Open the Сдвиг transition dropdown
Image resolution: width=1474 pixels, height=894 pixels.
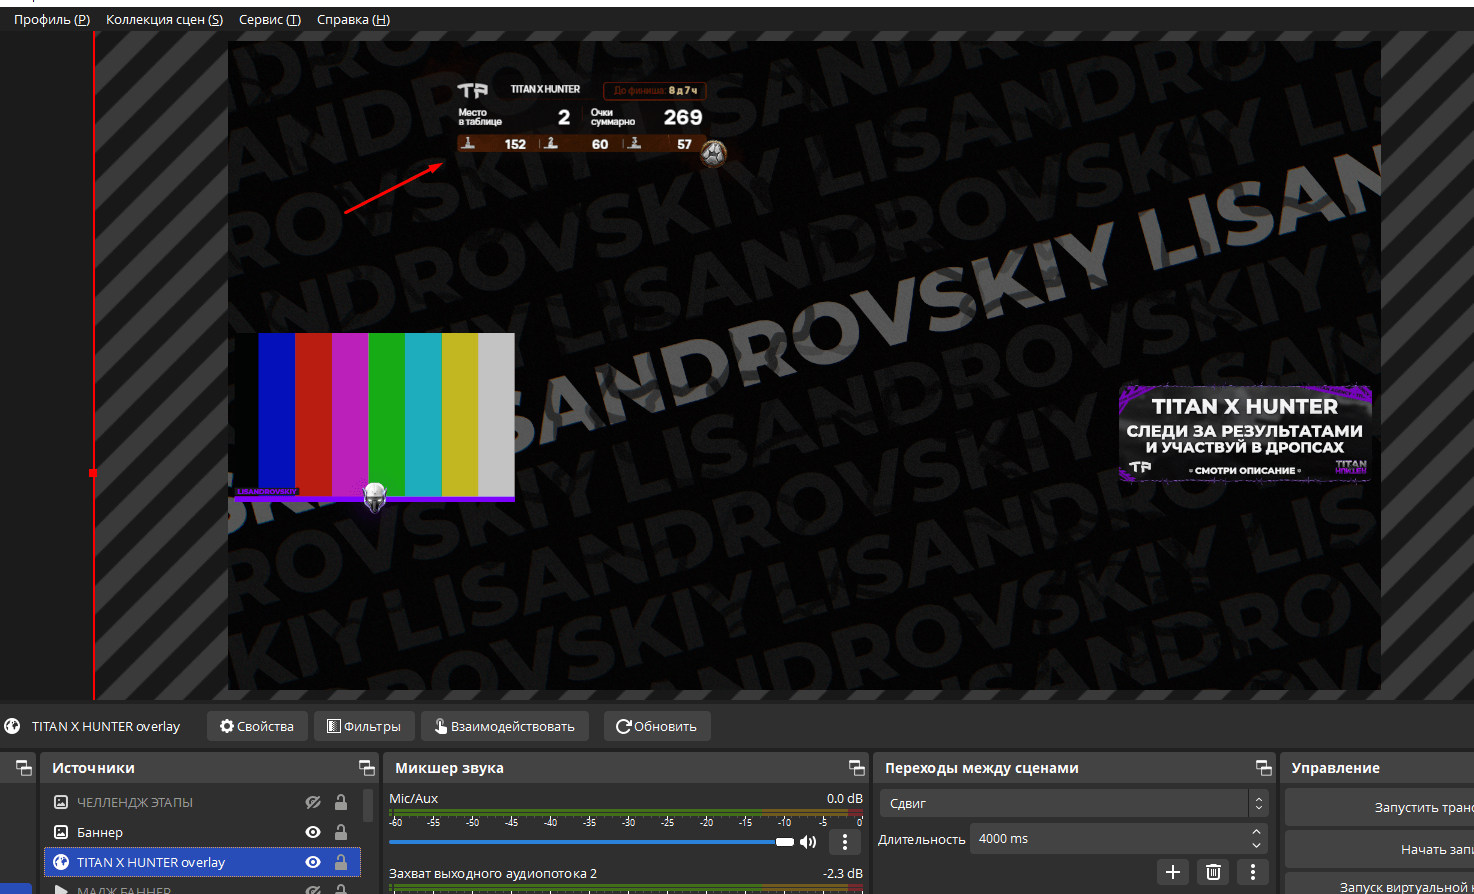coord(1074,803)
